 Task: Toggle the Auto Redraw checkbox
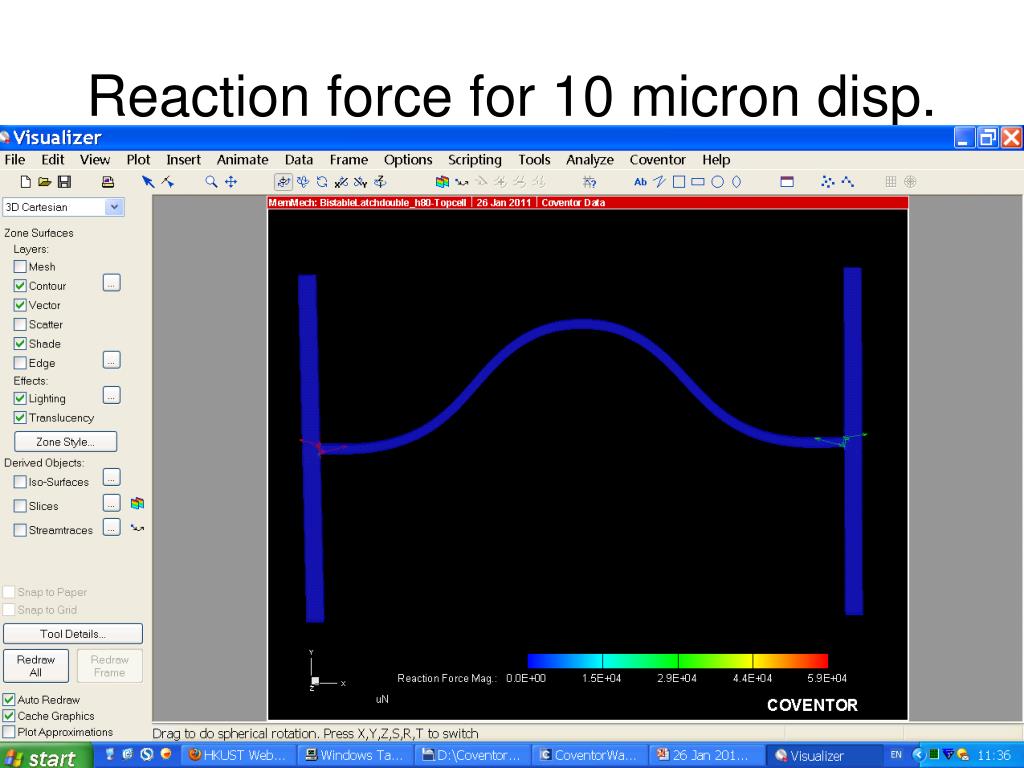(x=9, y=699)
